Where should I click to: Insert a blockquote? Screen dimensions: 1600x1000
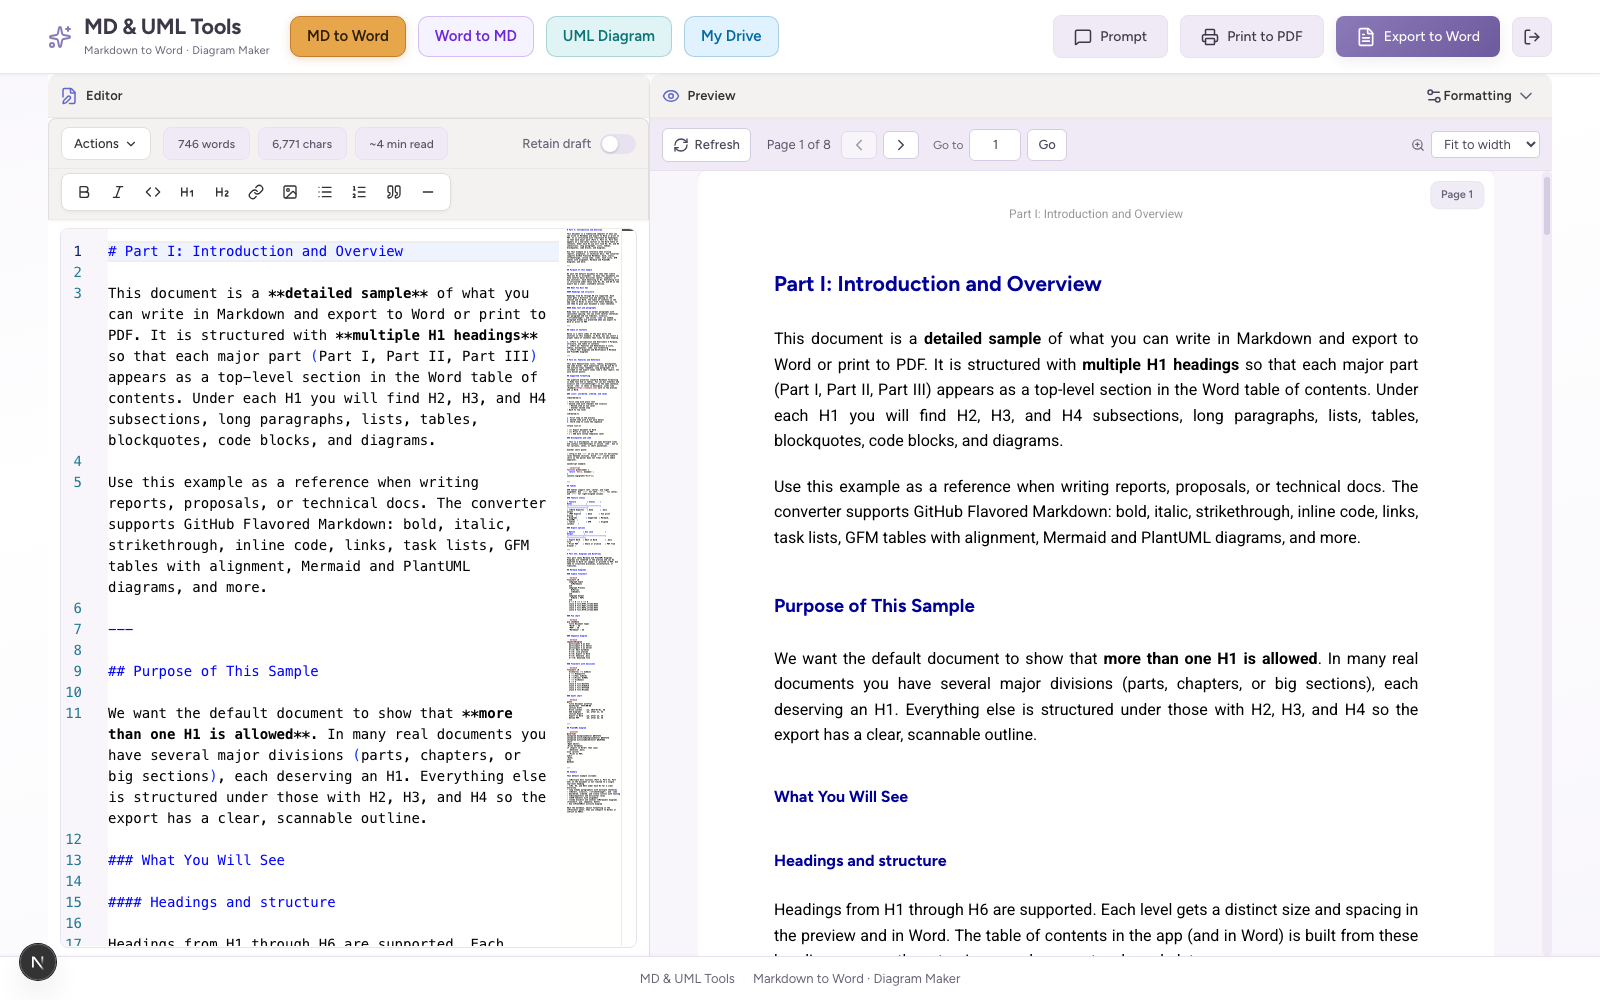[394, 192]
